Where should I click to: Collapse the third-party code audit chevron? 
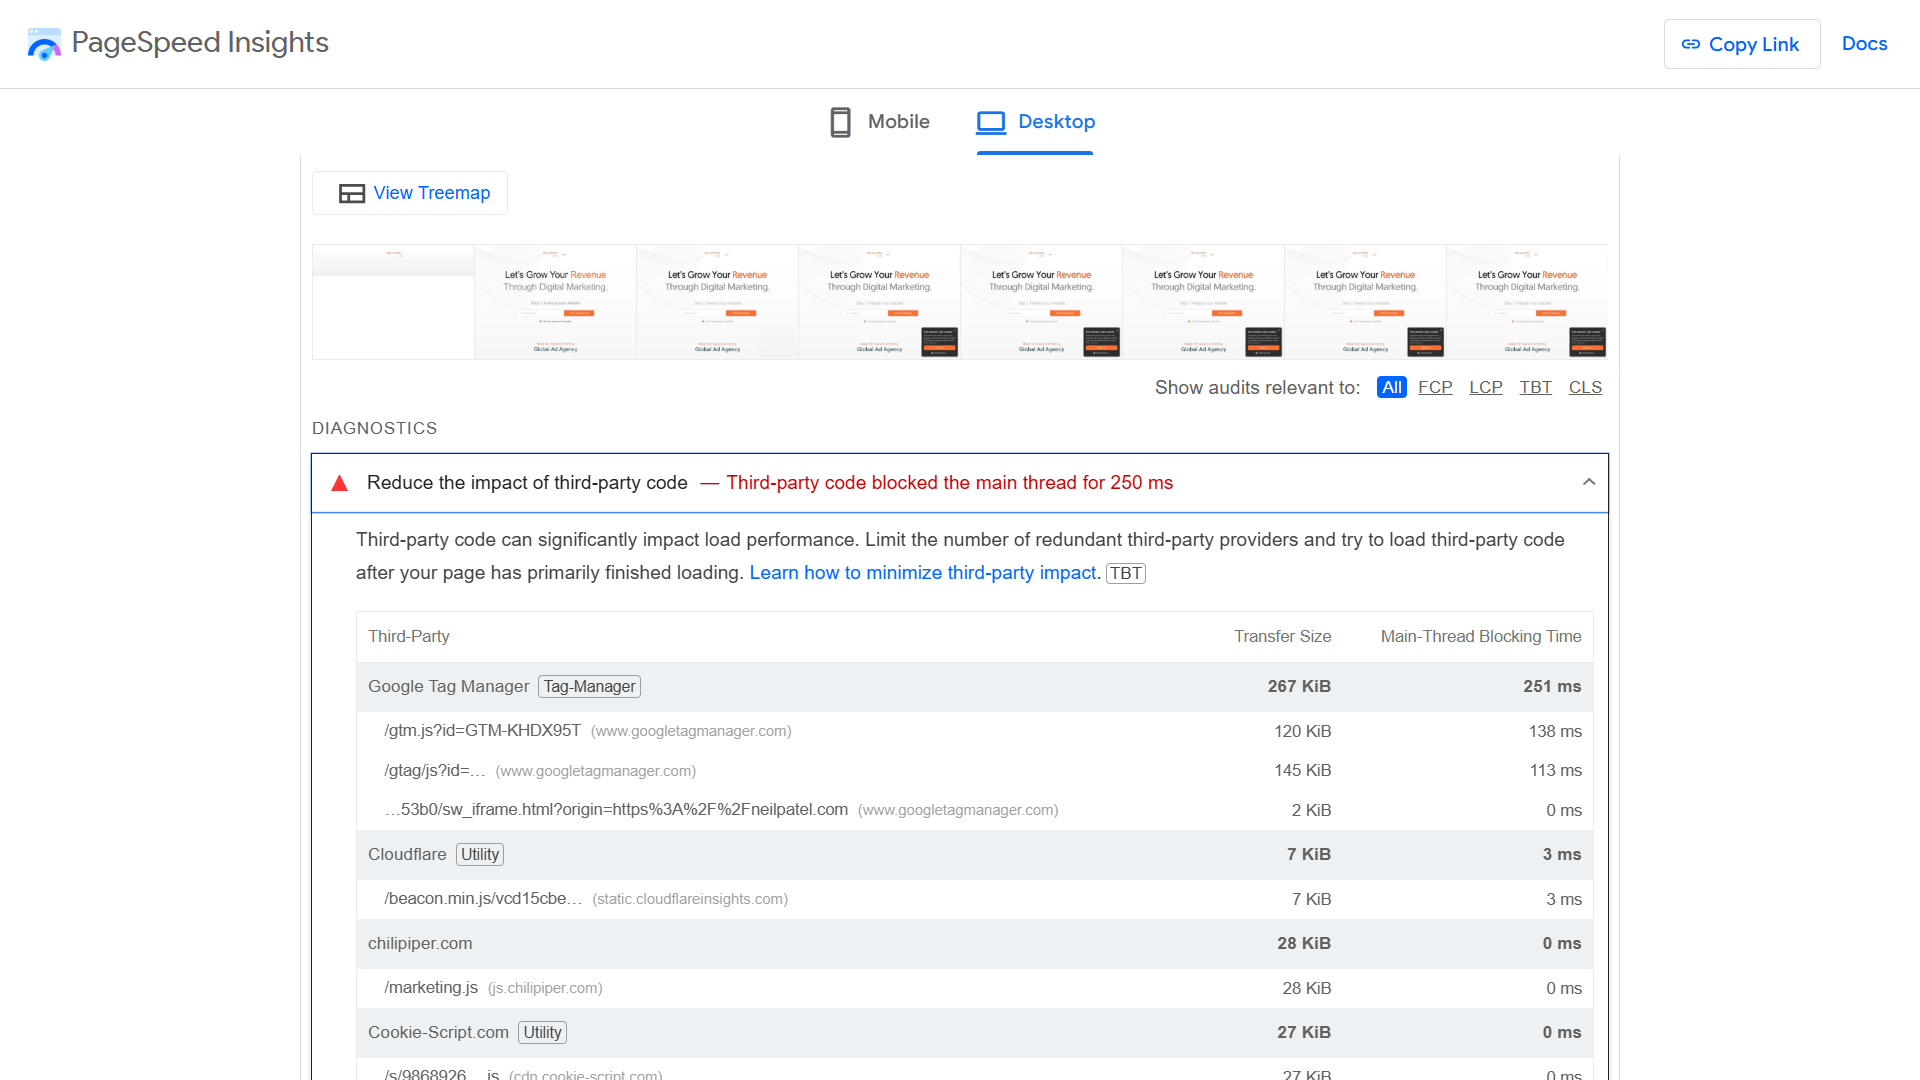coord(1589,482)
